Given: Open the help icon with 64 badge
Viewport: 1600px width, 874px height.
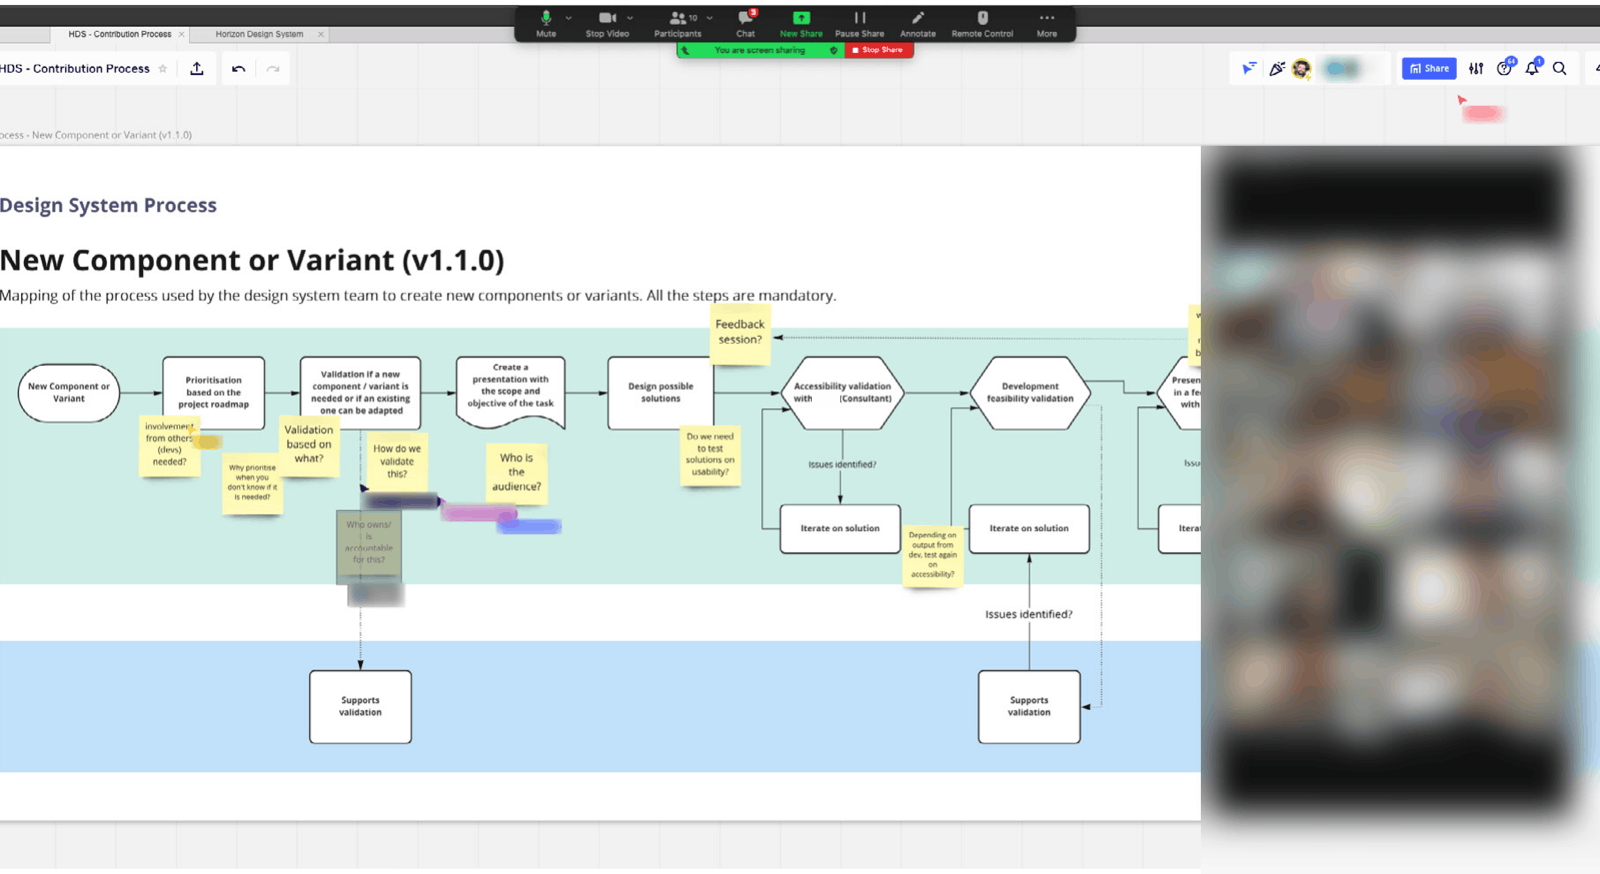Looking at the screenshot, I should (x=1505, y=68).
